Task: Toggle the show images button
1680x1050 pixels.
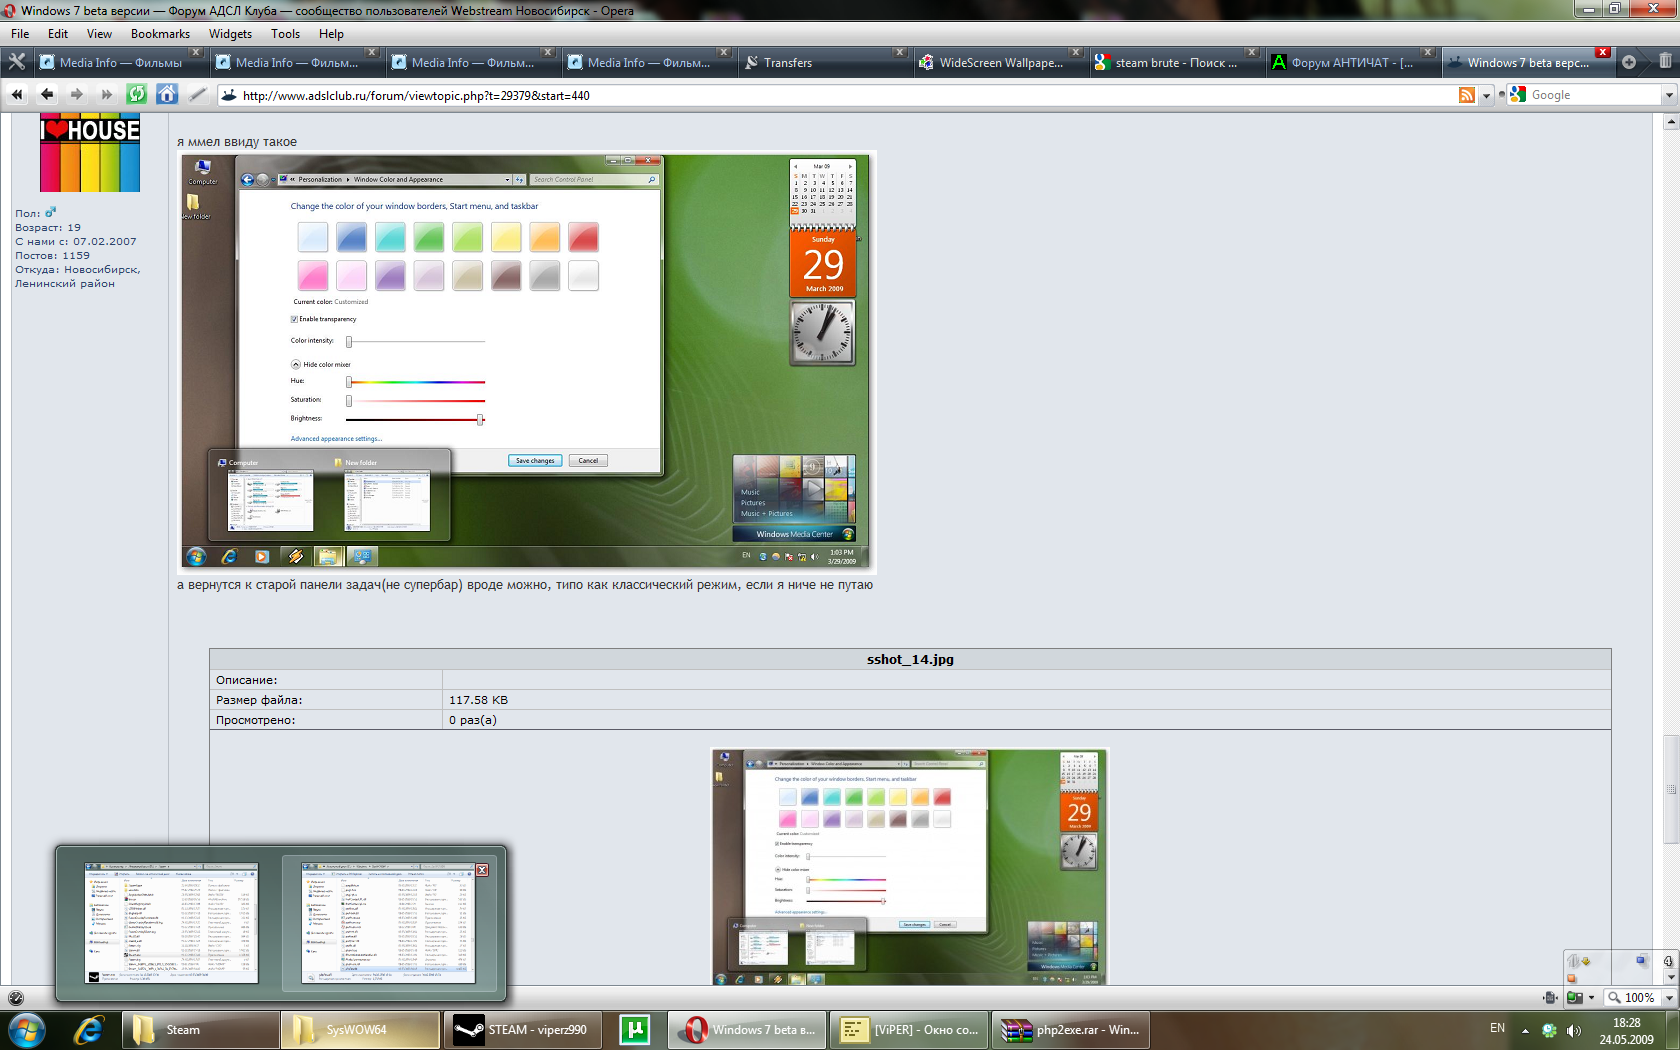Action: (x=1575, y=998)
